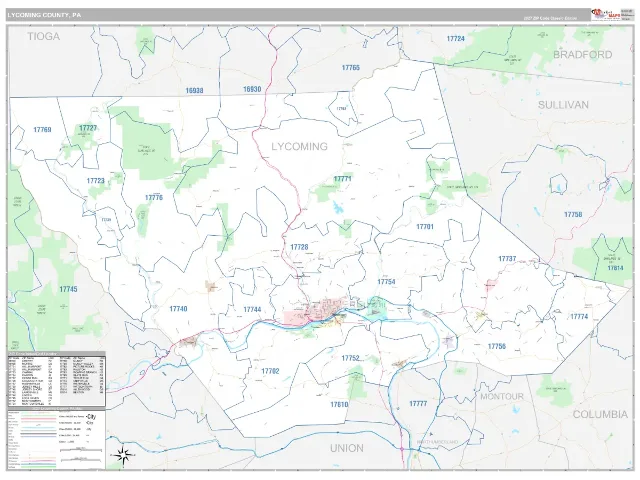
Task: Click the LYCOMING county name label
Action: pyautogui.click(x=300, y=147)
